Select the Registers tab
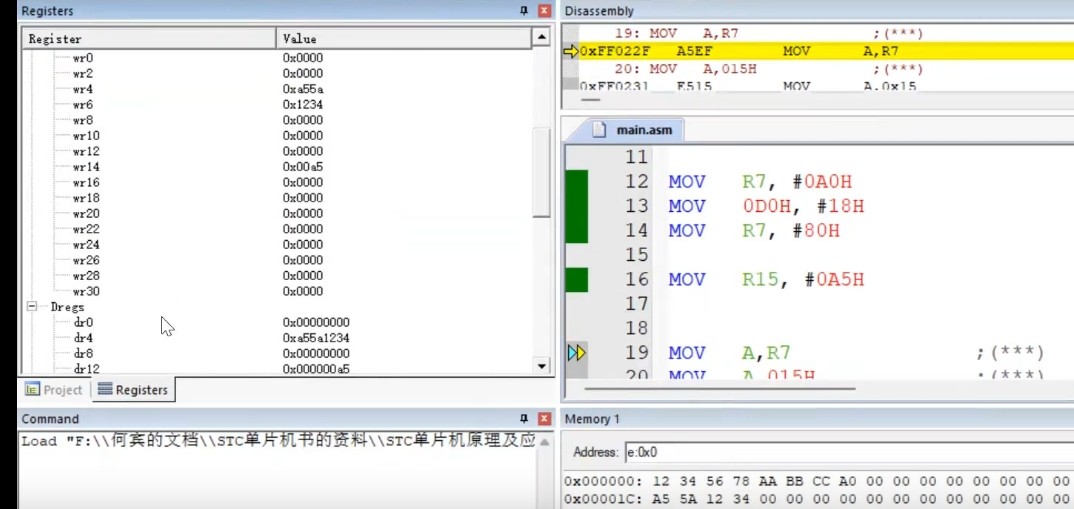Image resolution: width=1074 pixels, height=509 pixels. [133, 390]
